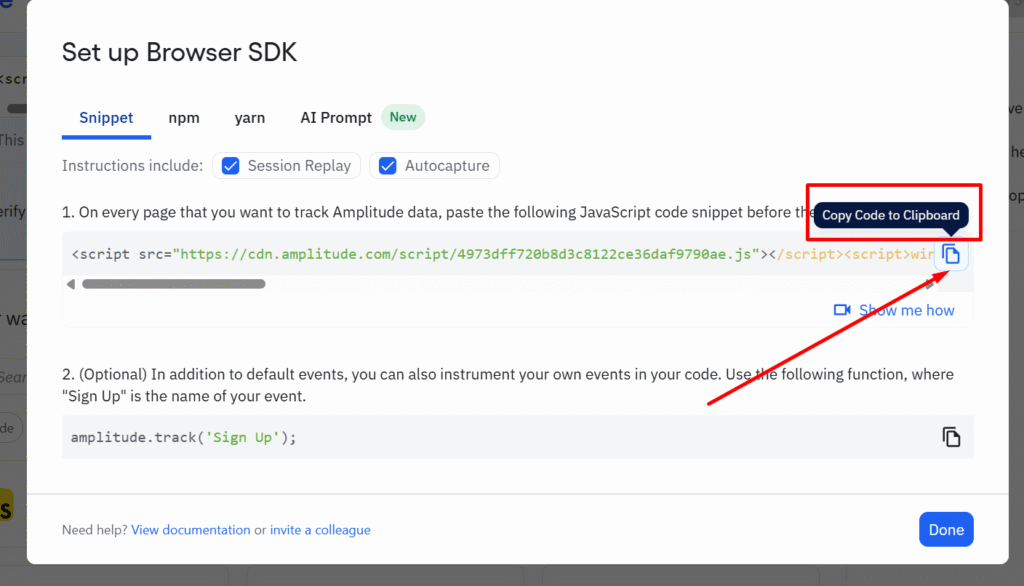This screenshot has height=586, width=1024.
Task: Uncheck the Session Replay checkbox
Action: click(231, 166)
